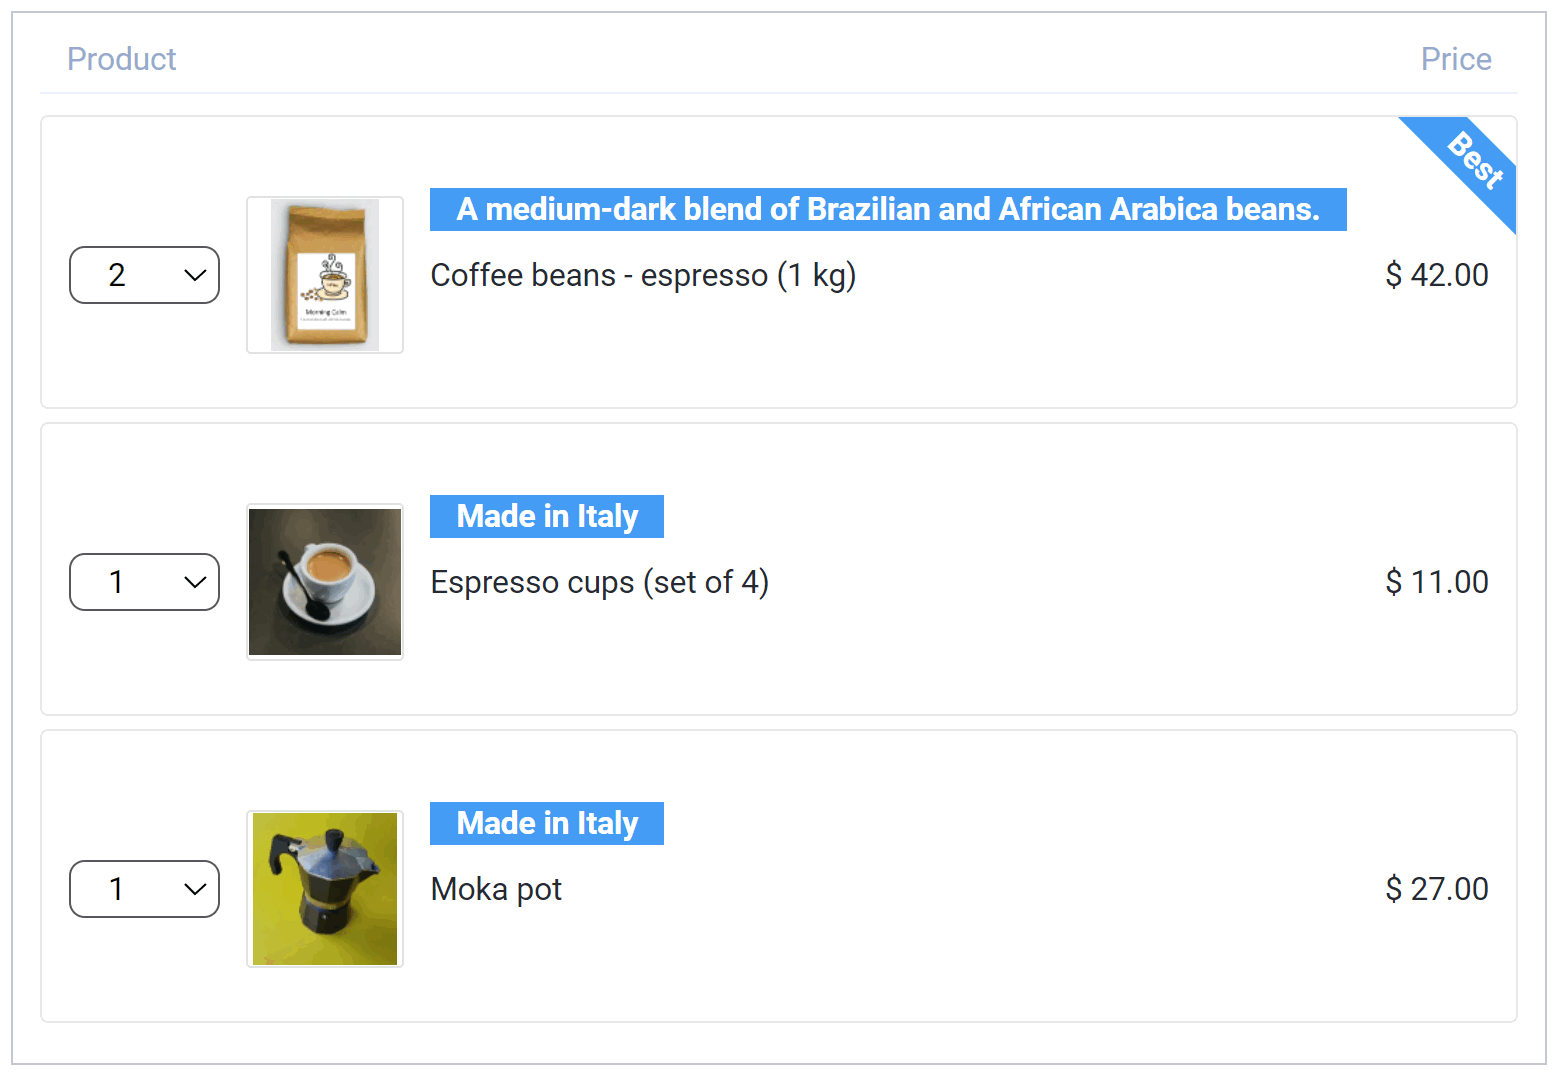Image resolution: width=1557 pixels, height=1076 pixels.
Task: Click the Price column header
Action: pos(1456,59)
